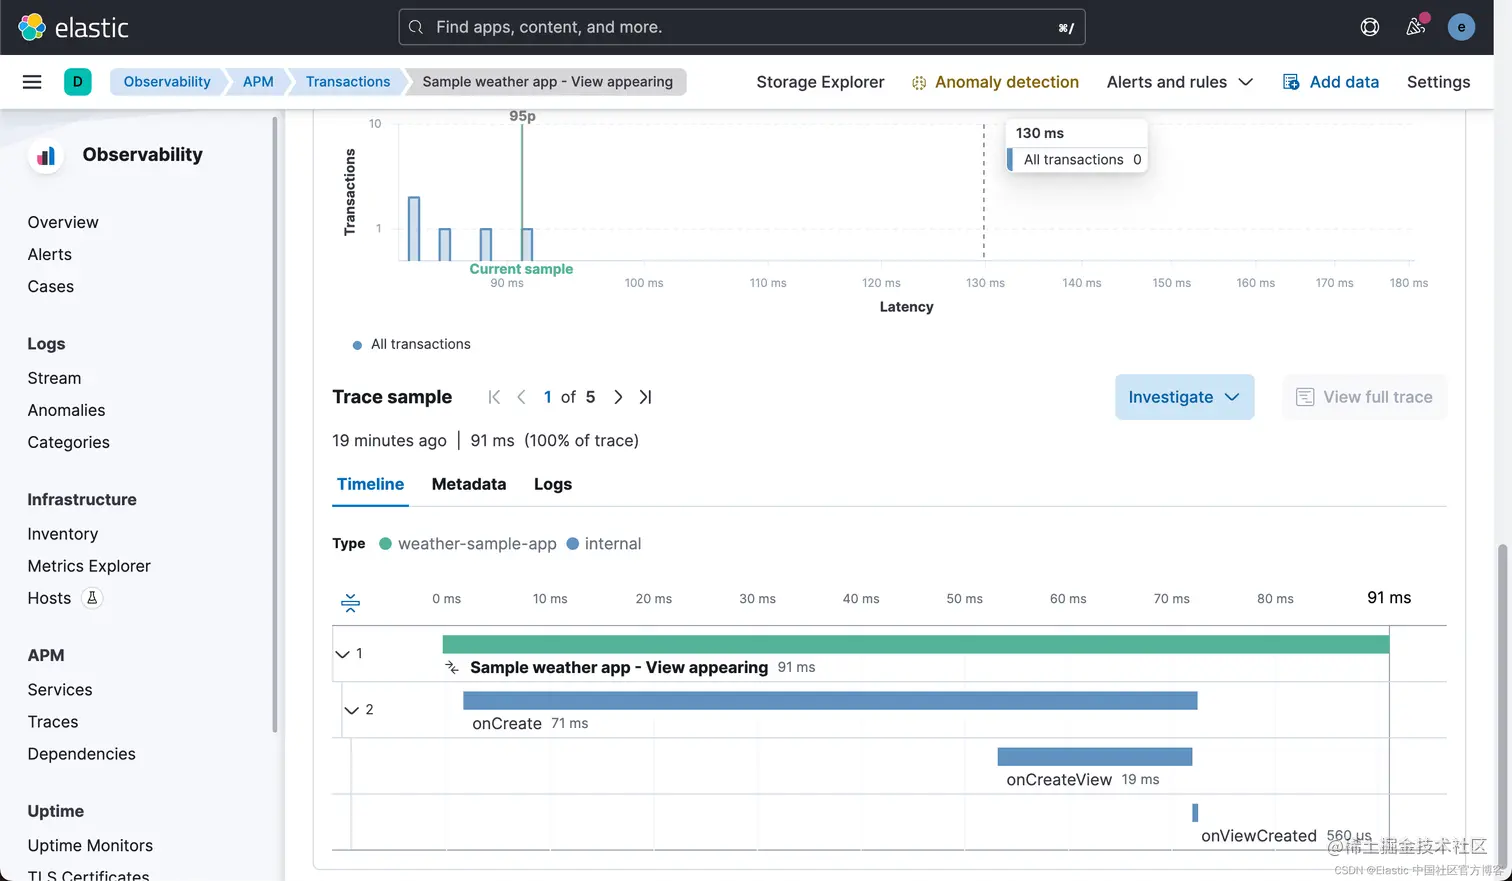
Task: Open the newsfeed notifications icon
Action: pos(1416,27)
